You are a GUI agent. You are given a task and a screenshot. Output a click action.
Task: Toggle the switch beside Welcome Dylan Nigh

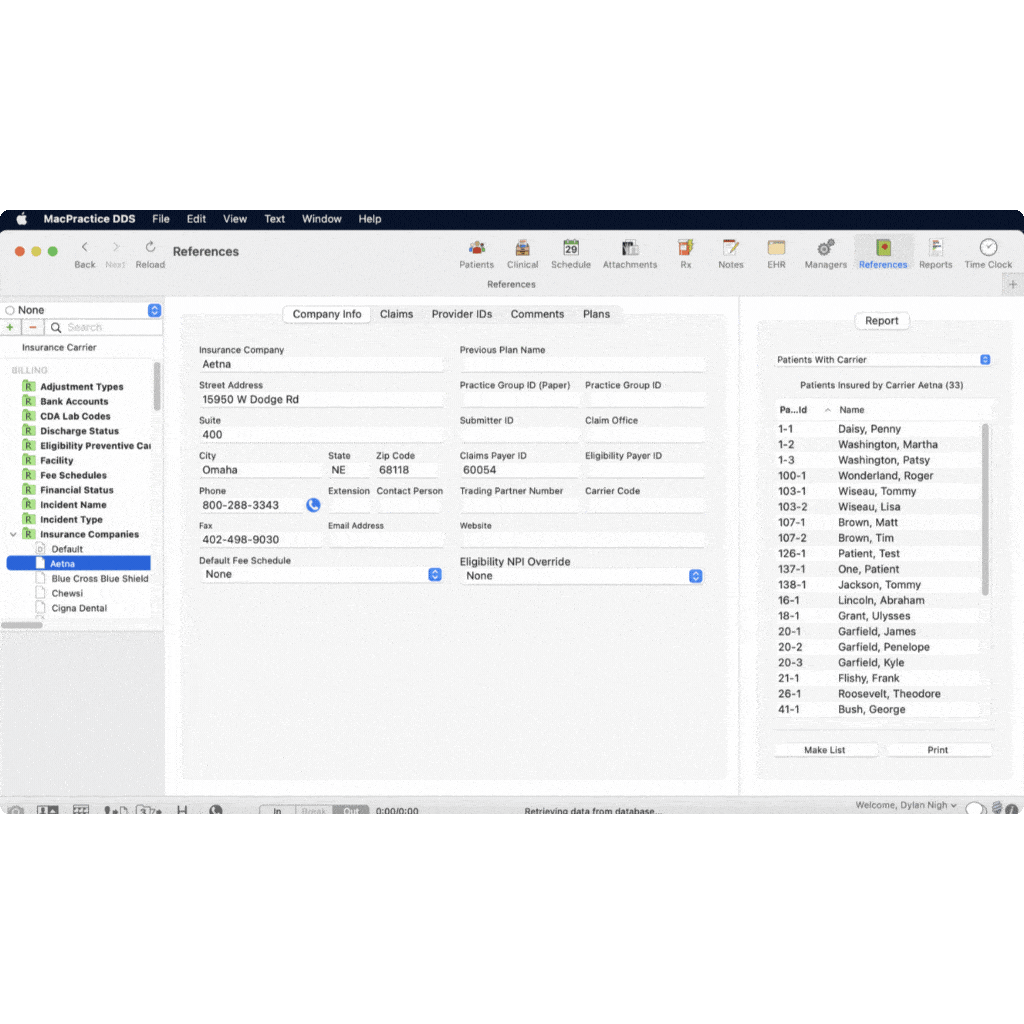tap(975, 808)
